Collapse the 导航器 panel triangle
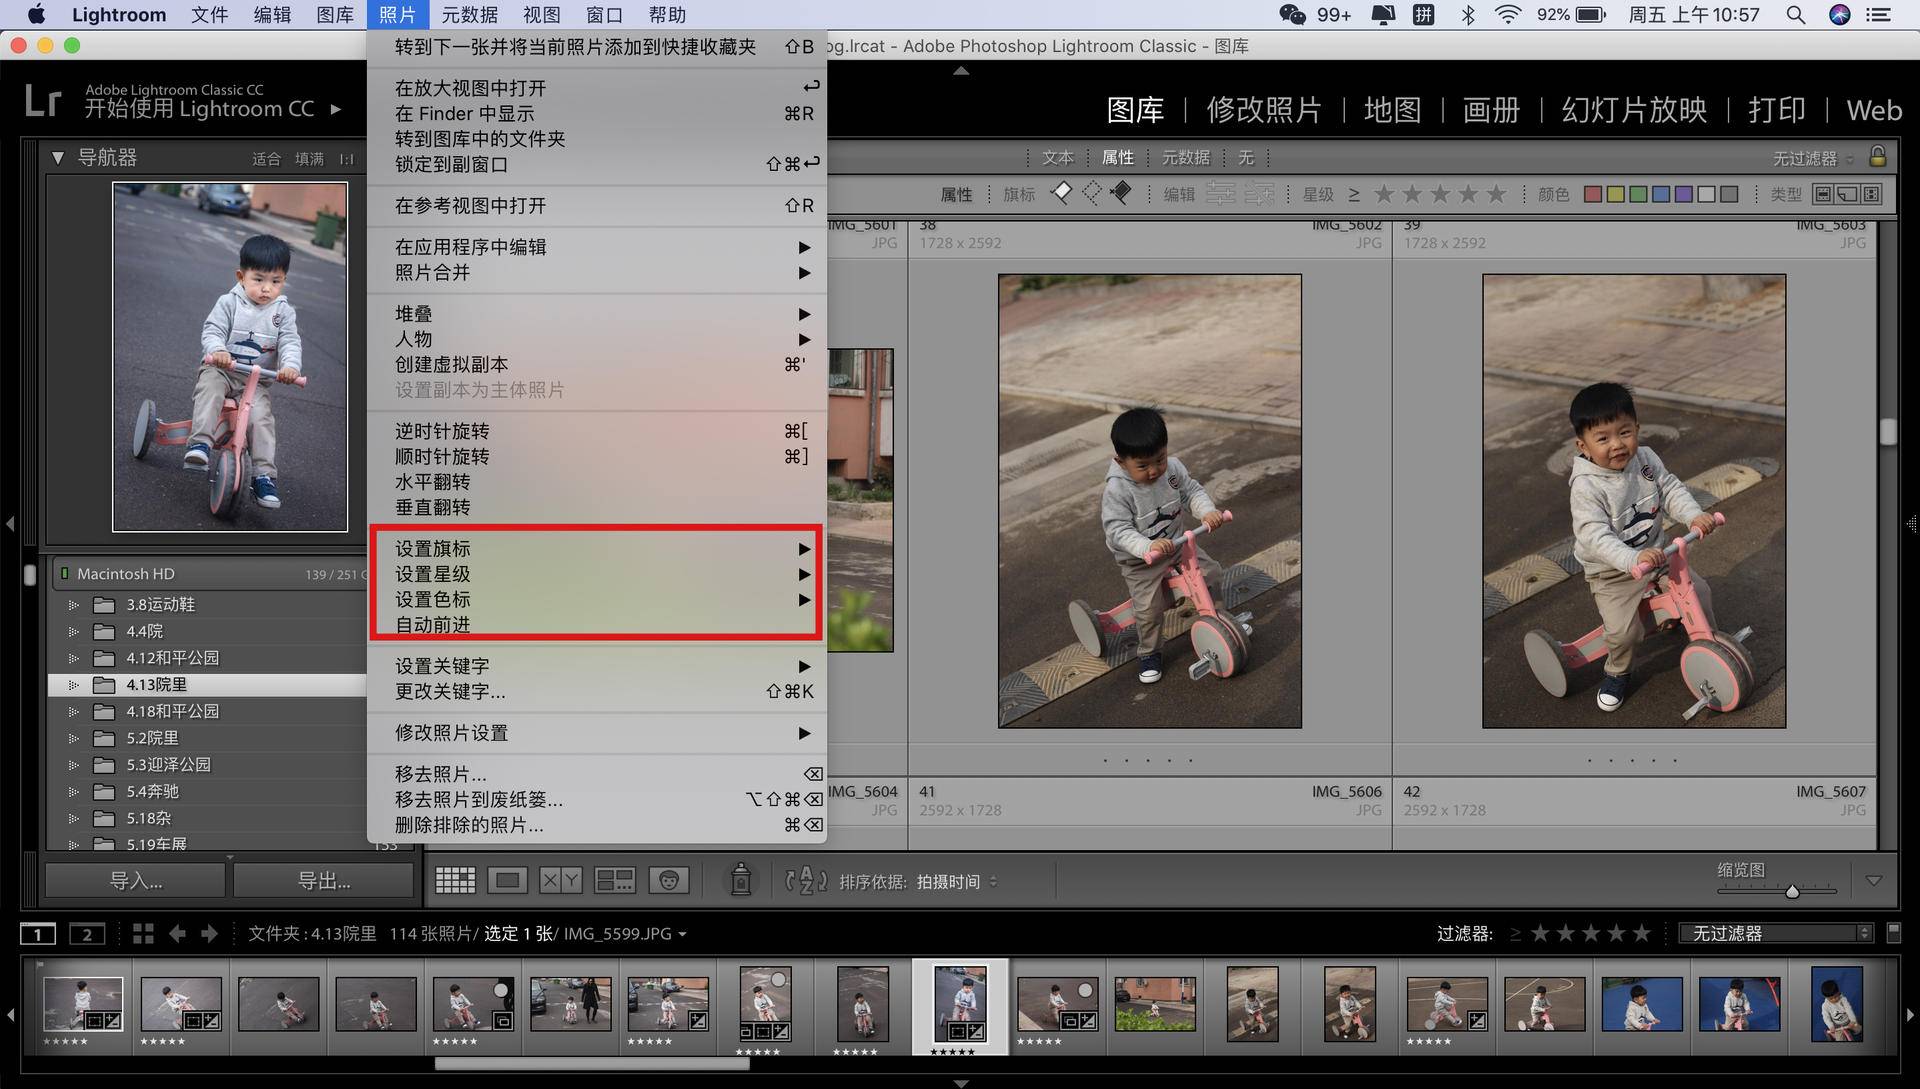This screenshot has height=1089, width=1920. (x=58, y=158)
